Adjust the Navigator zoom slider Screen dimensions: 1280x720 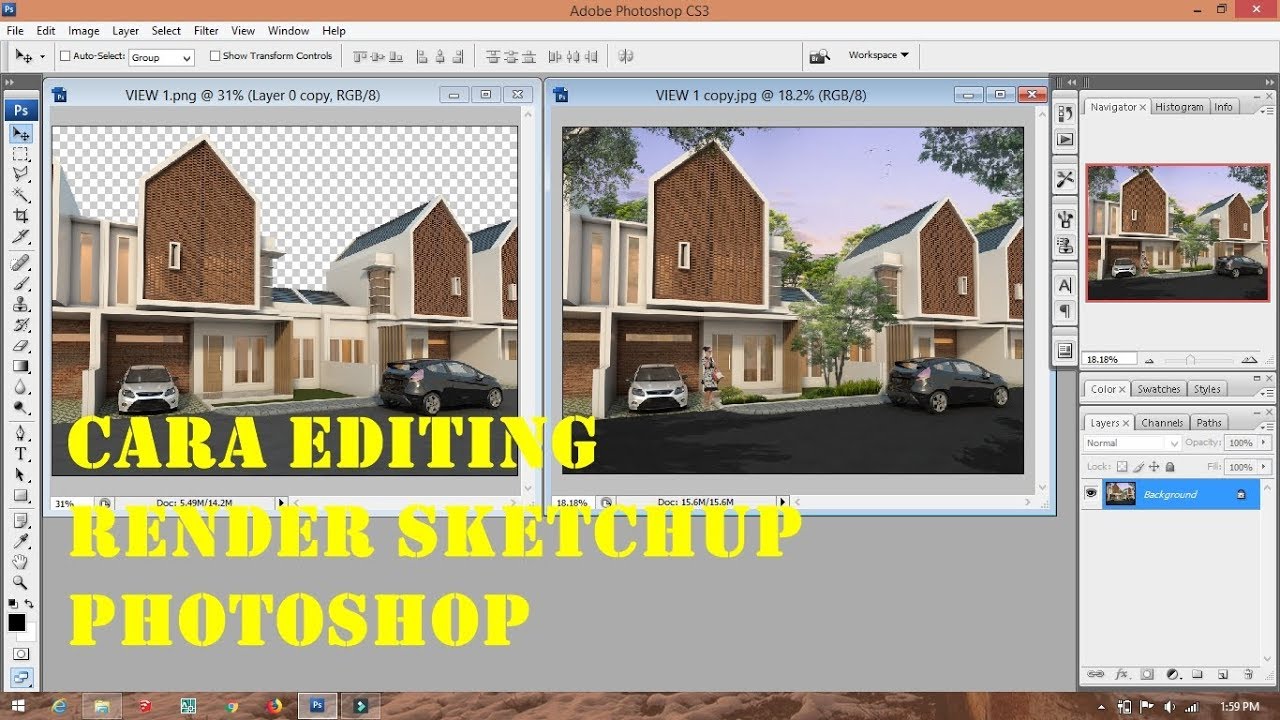[x=1190, y=359]
